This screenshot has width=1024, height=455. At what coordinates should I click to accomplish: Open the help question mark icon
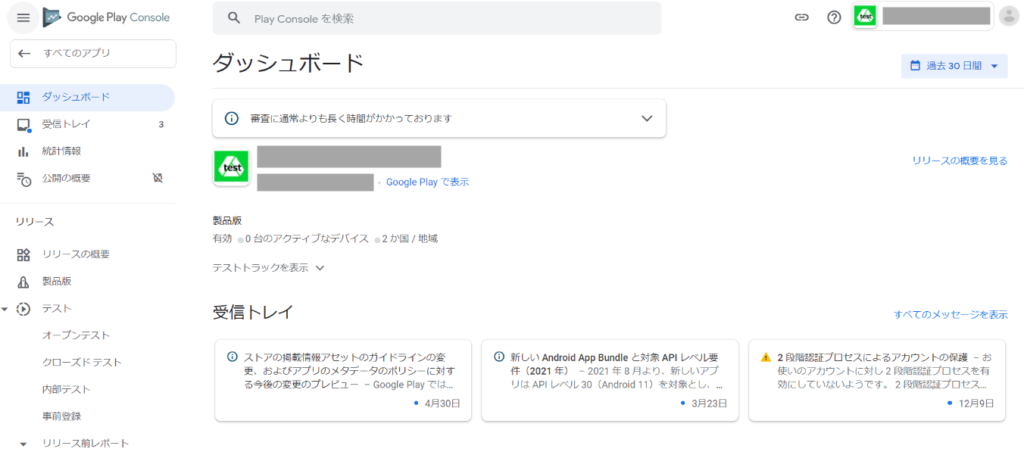(834, 18)
